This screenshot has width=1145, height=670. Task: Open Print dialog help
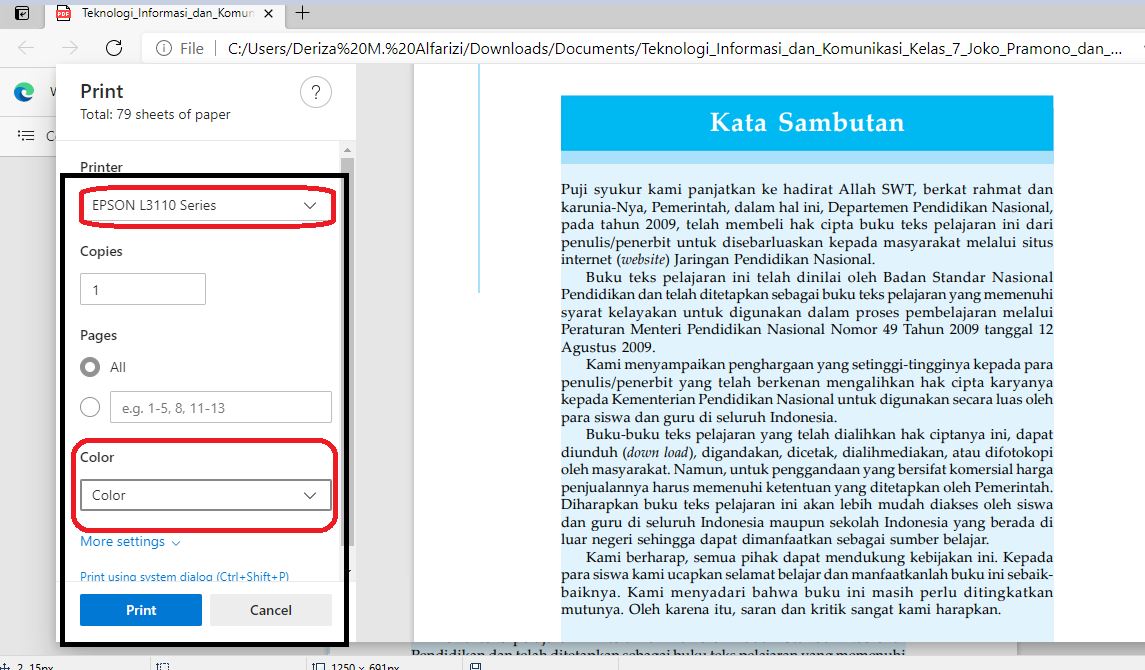tap(315, 92)
